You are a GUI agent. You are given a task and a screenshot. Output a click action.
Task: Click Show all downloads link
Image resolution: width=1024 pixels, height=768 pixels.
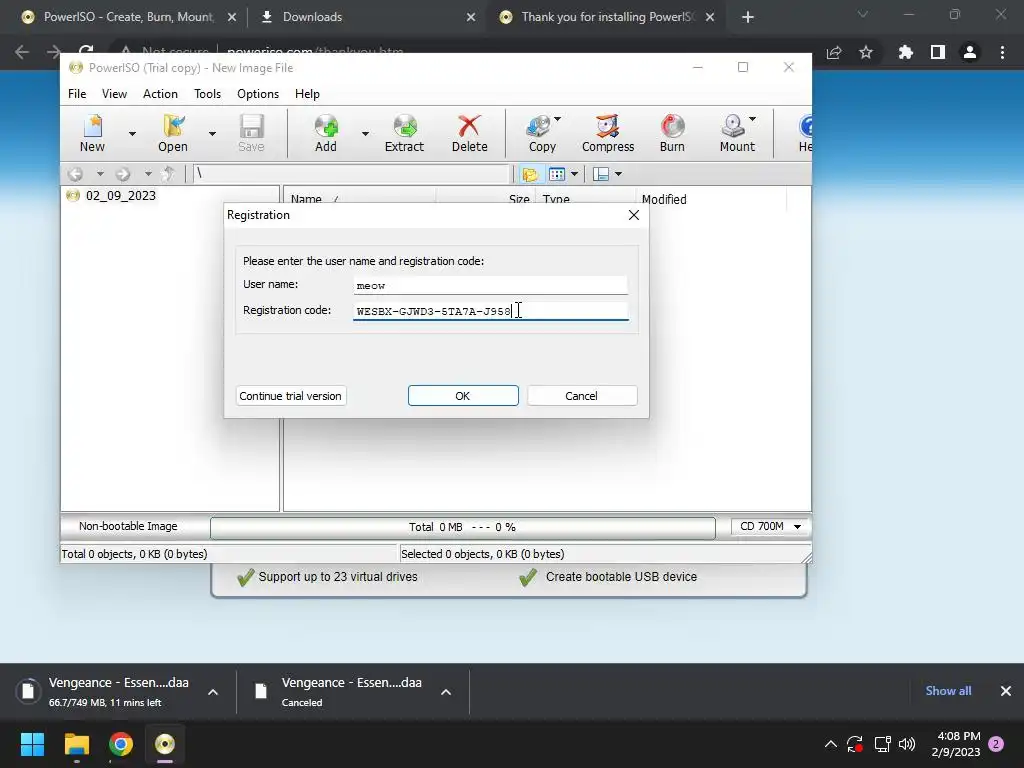tap(948, 691)
